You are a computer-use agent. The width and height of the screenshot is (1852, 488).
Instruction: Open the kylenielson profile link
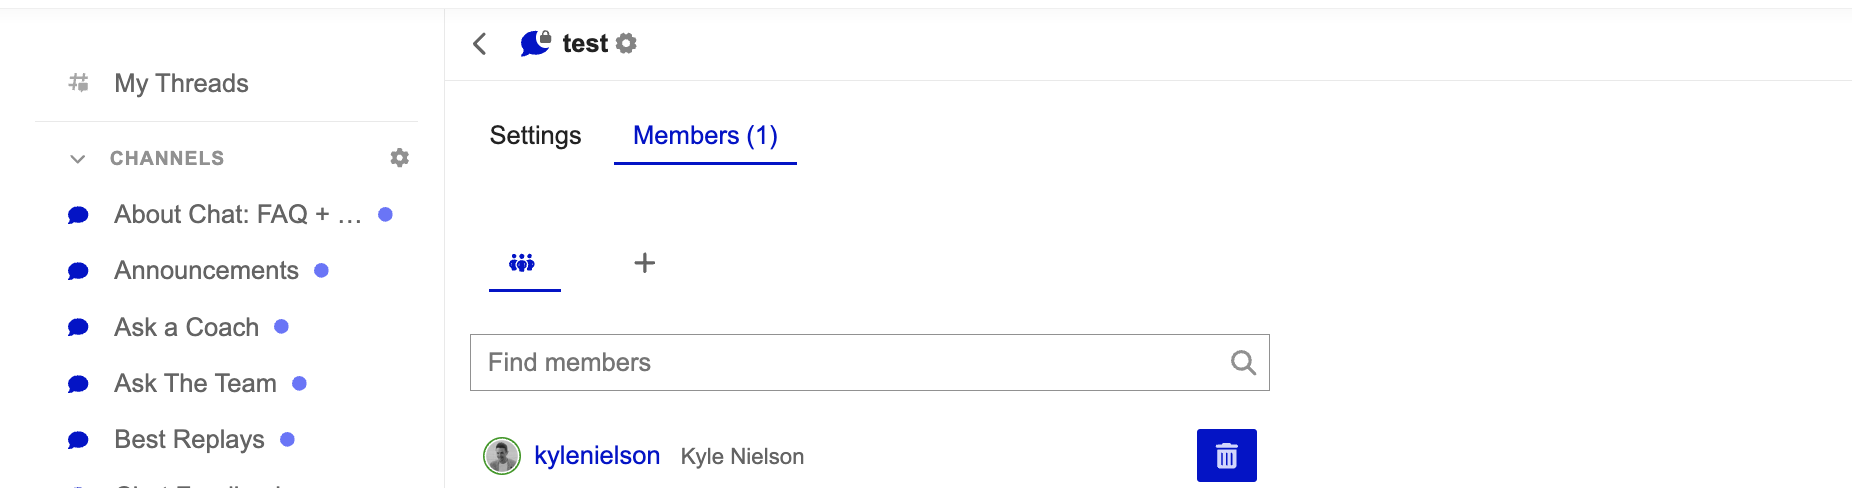coord(597,456)
